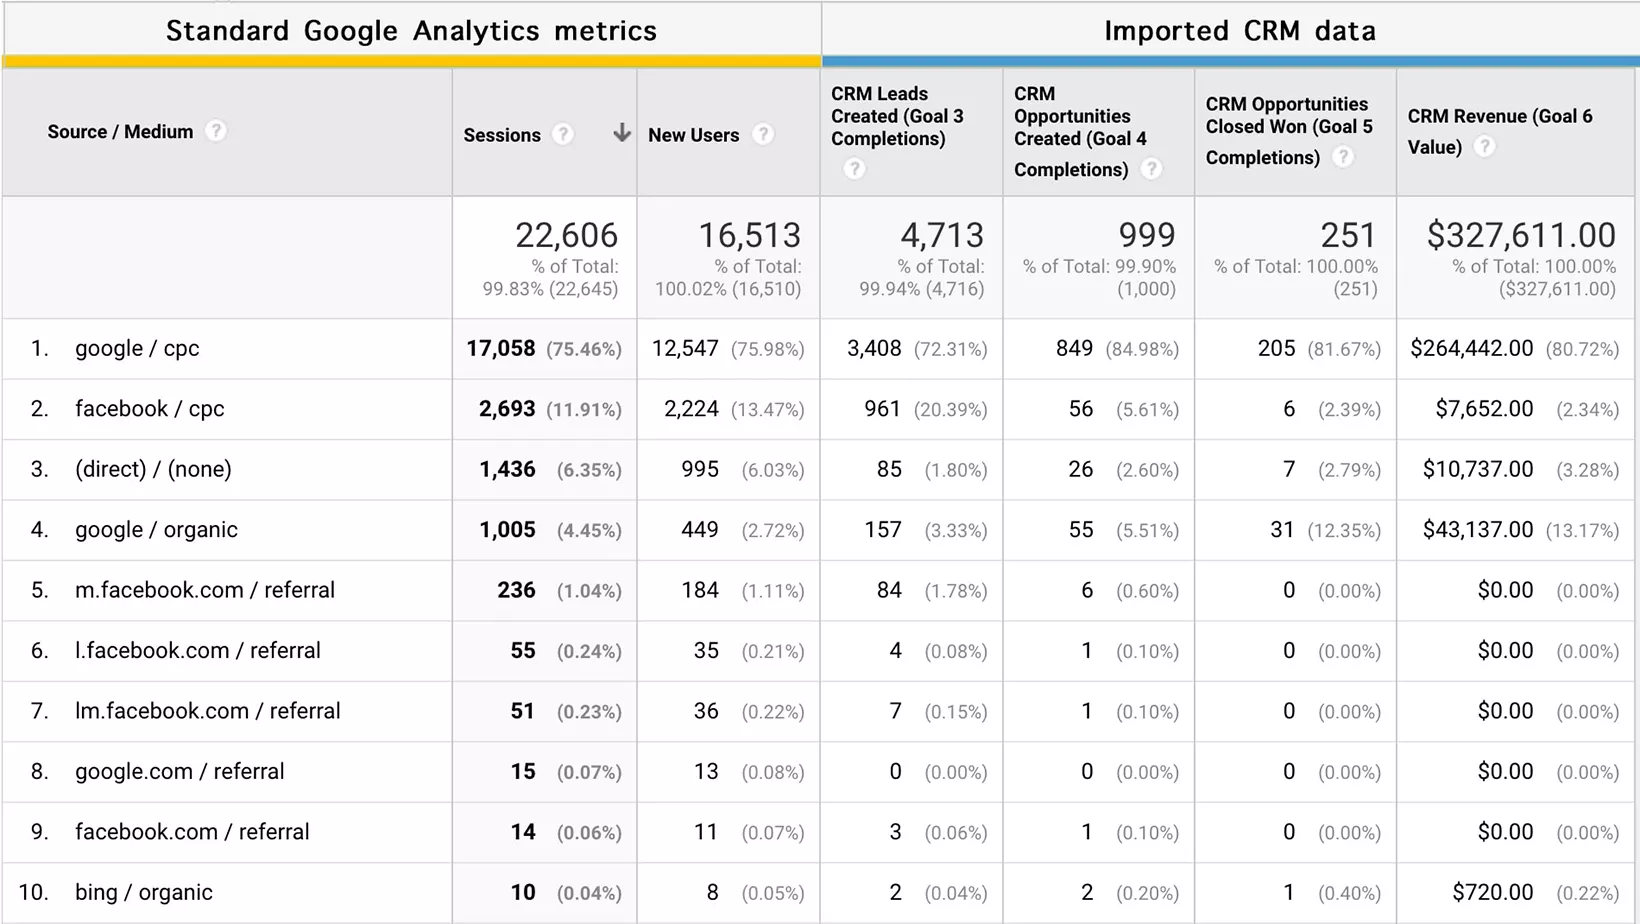The height and width of the screenshot is (924, 1640).
Task: Select the Imported CRM data header
Action: [x=1240, y=31]
